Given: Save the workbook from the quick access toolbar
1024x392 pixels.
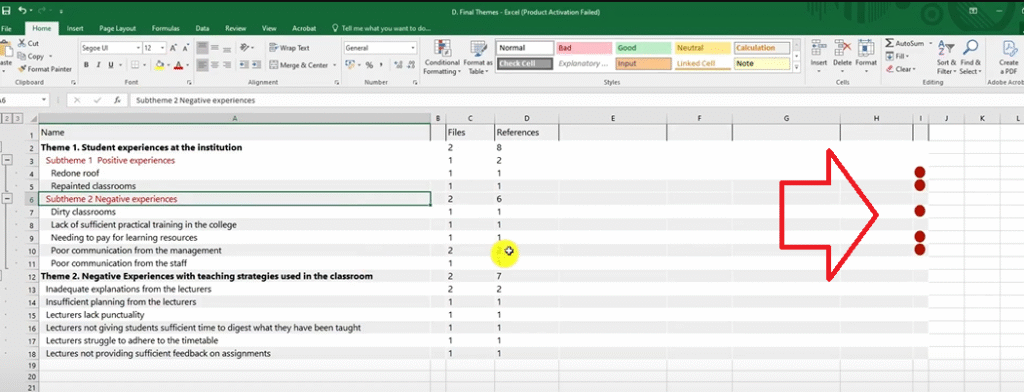Looking at the screenshot, I should point(7,11).
